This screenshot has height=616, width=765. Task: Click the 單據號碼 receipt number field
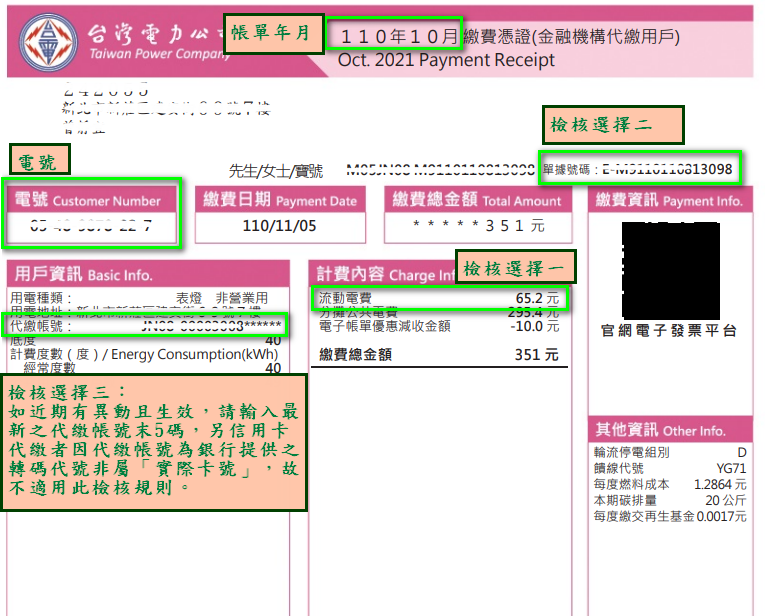coord(638,169)
